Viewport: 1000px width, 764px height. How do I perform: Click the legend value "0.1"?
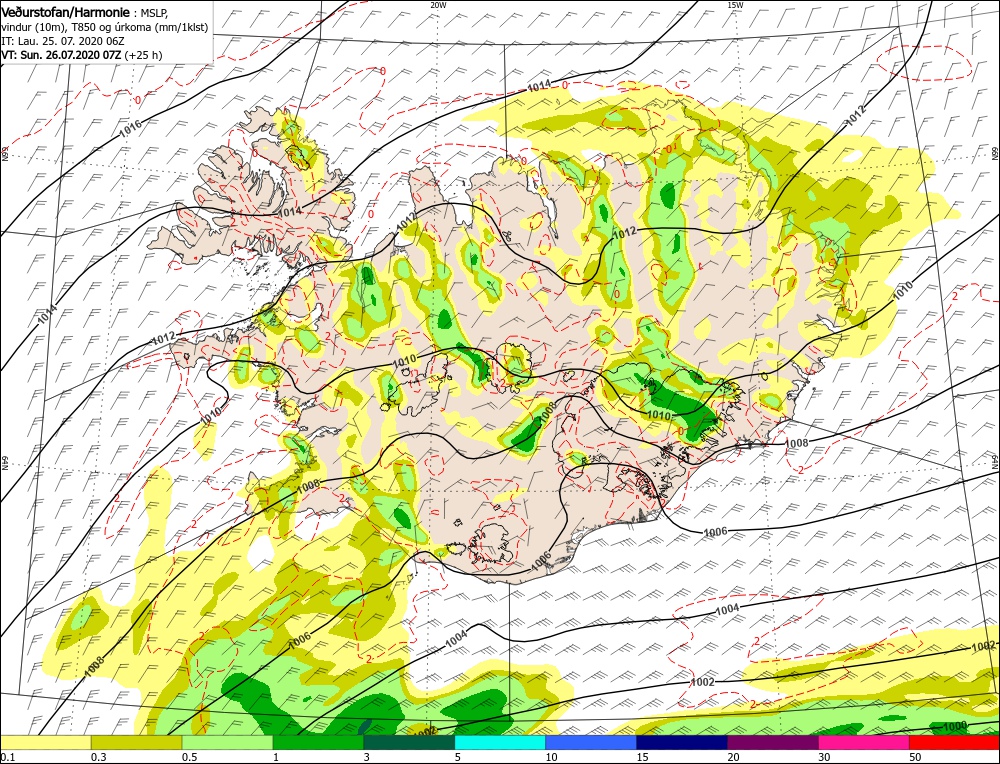pos(7,757)
